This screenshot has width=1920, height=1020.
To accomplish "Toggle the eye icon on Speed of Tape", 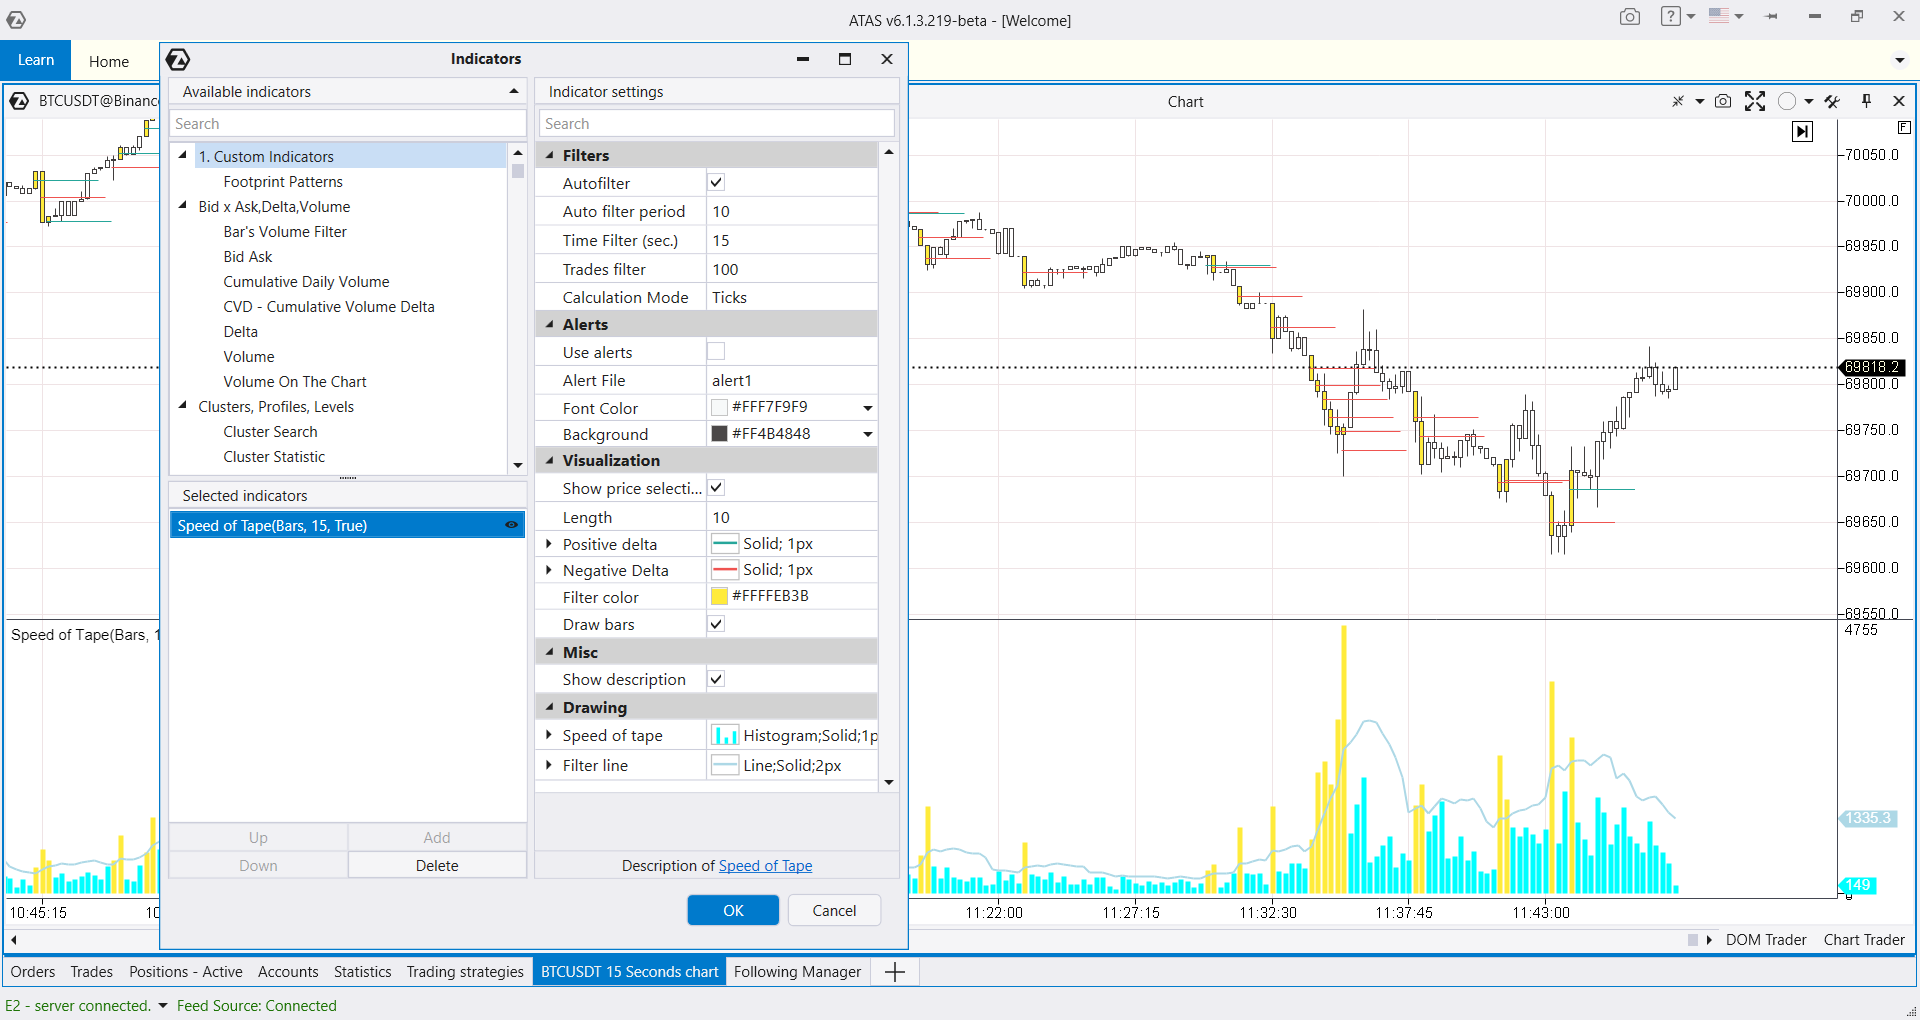I will point(511,525).
